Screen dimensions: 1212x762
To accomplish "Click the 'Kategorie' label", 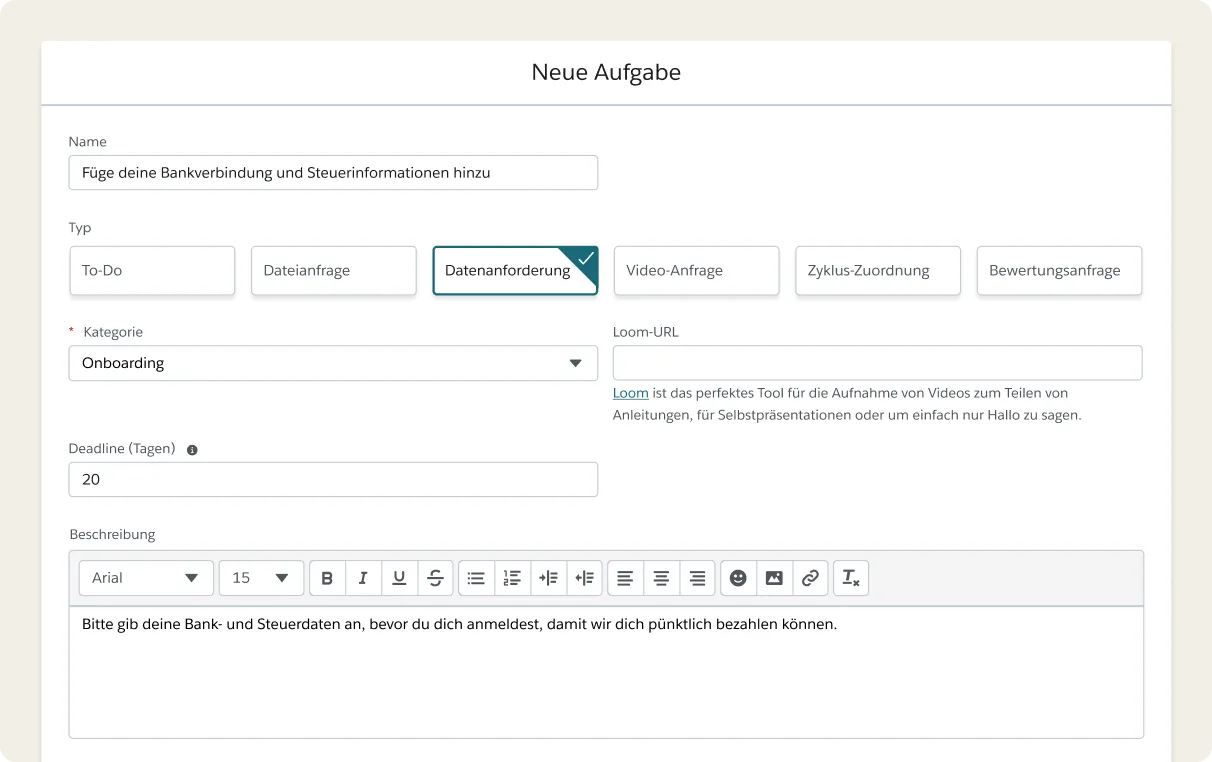I will [x=113, y=332].
